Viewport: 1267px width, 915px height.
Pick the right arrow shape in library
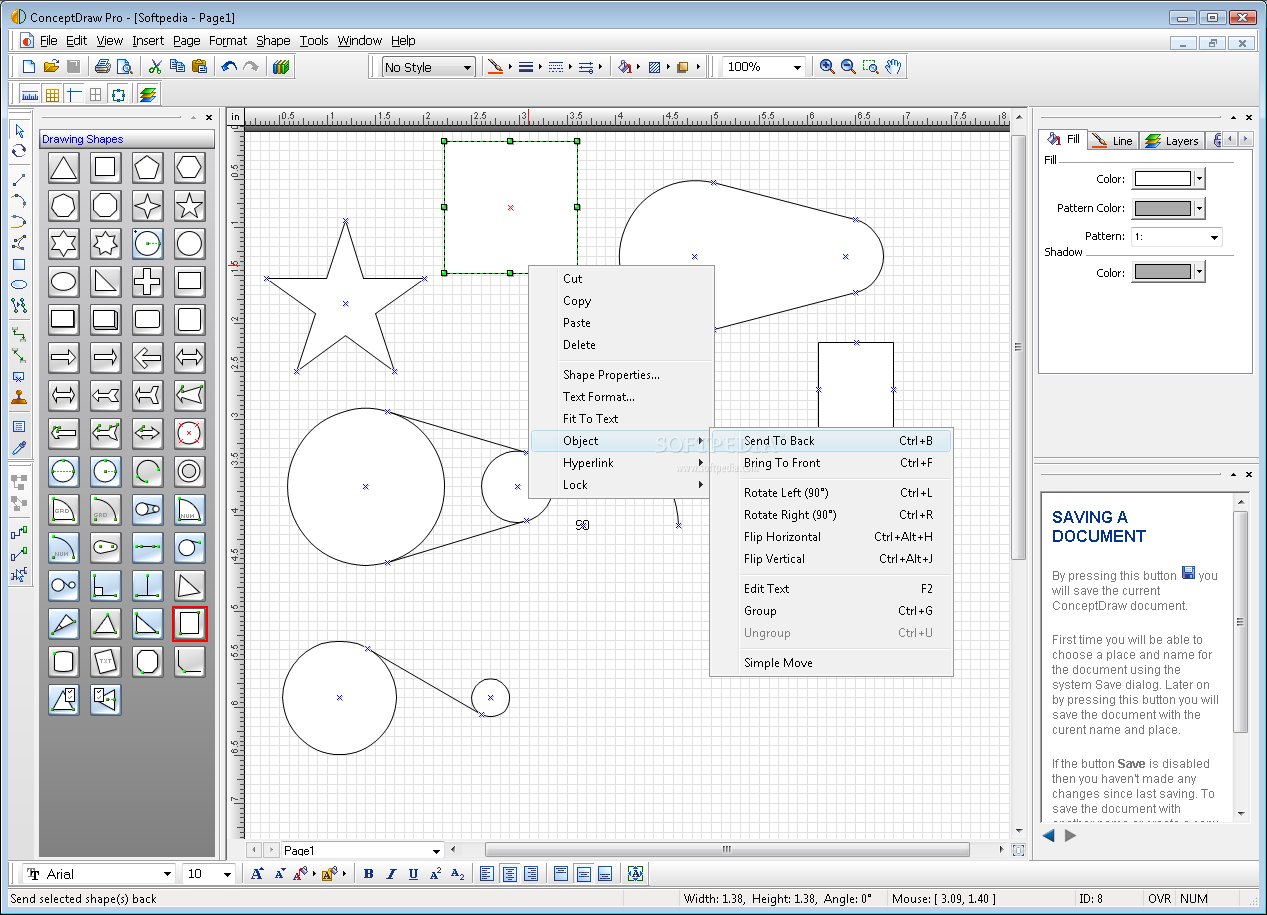(64, 357)
